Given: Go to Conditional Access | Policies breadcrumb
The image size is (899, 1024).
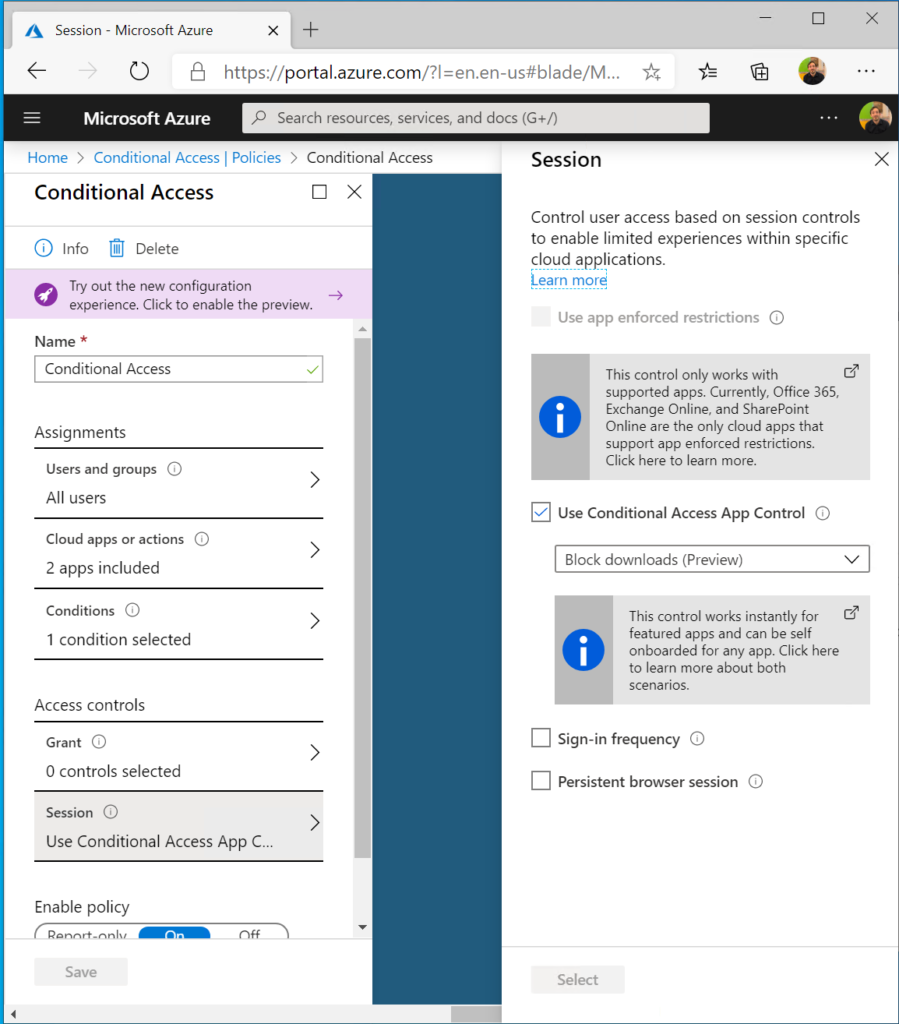Looking at the screenshot, I should point(187,158).
